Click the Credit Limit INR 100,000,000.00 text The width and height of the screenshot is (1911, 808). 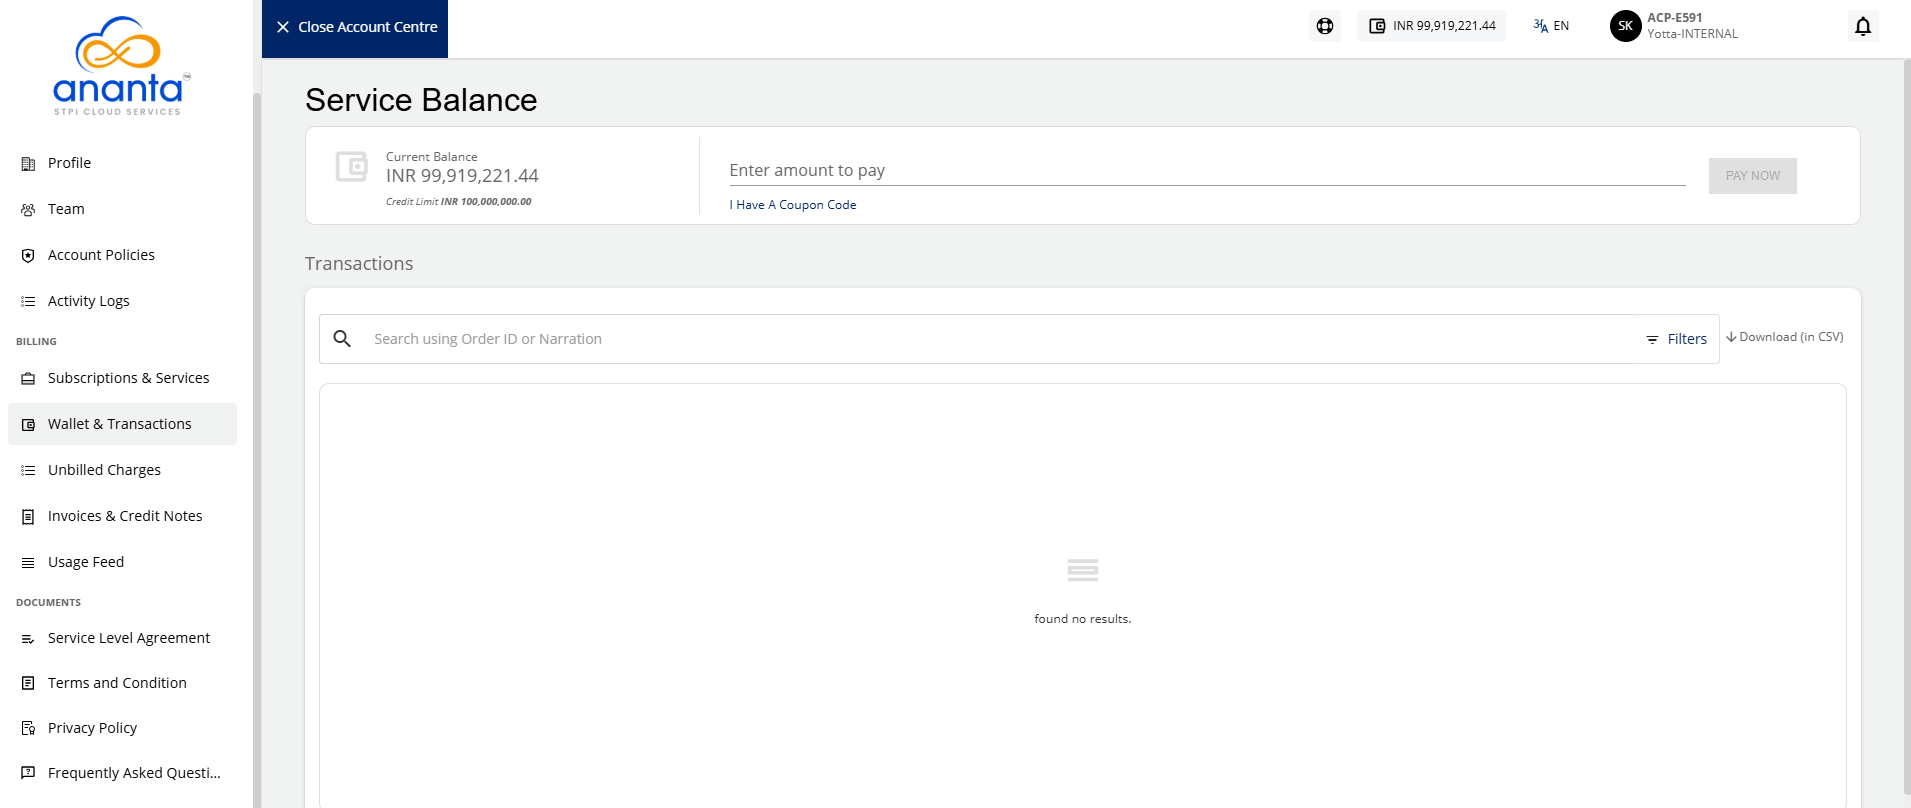coord(459,202)
